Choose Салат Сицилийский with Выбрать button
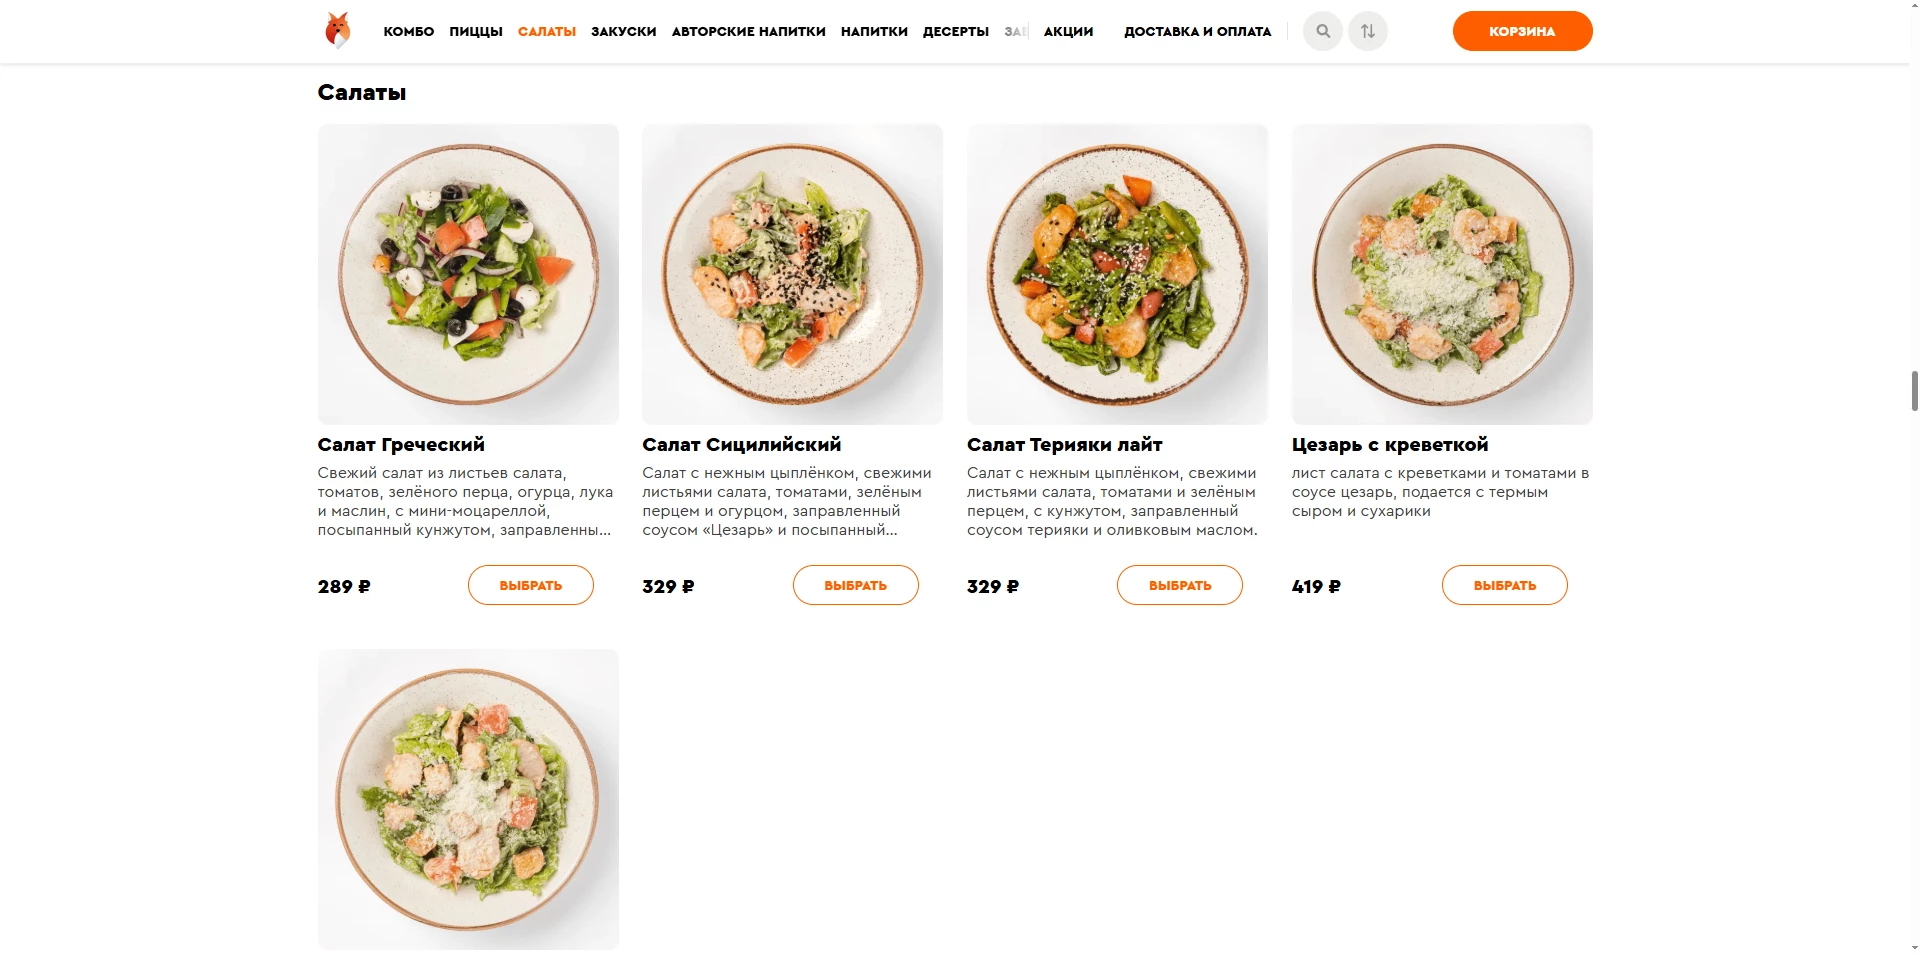 pyautogui.click(x=856, y=585)
